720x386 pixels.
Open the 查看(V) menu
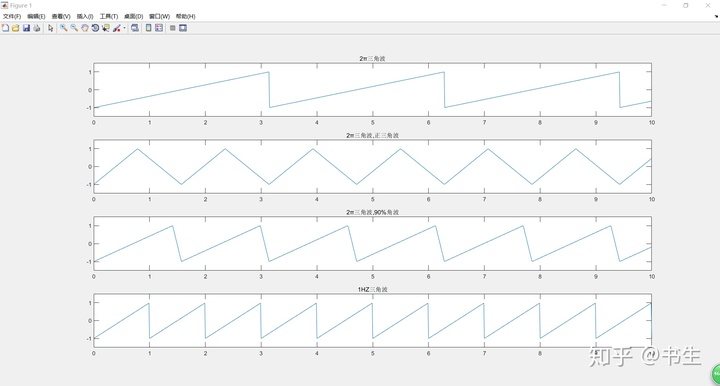61,17
